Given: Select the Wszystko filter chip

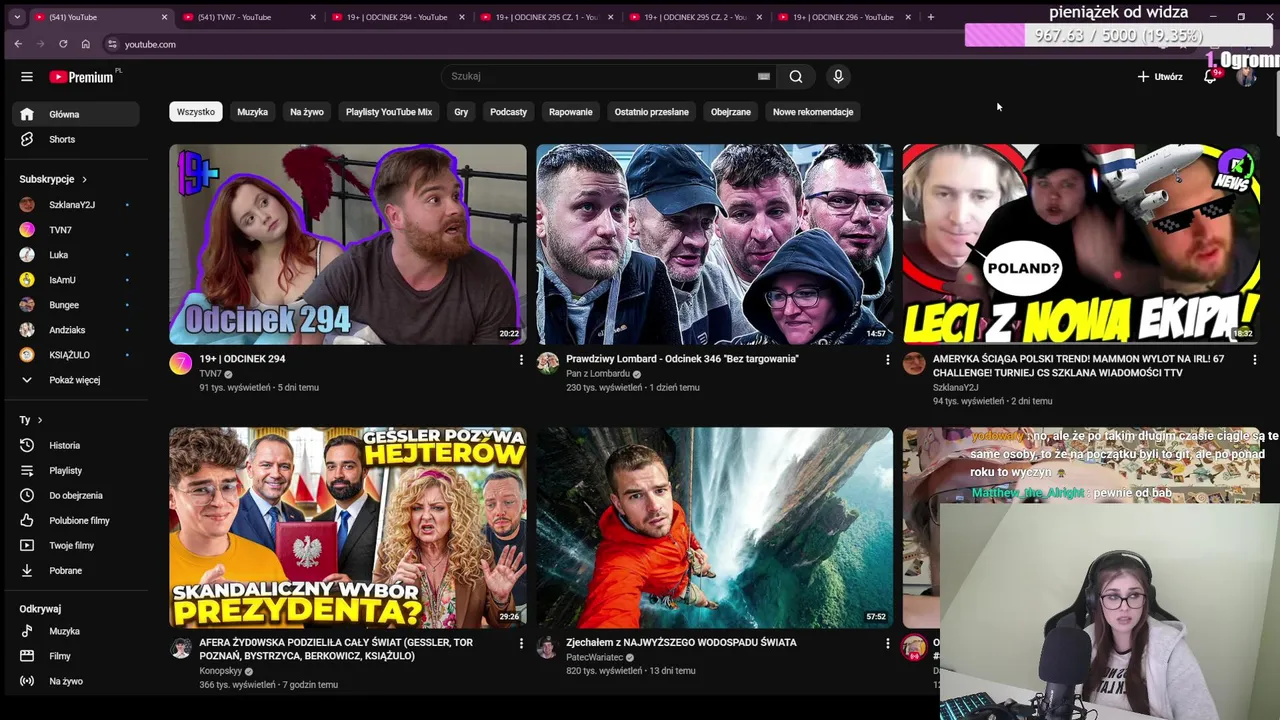Looking at the screenshot, I should 196,112.
